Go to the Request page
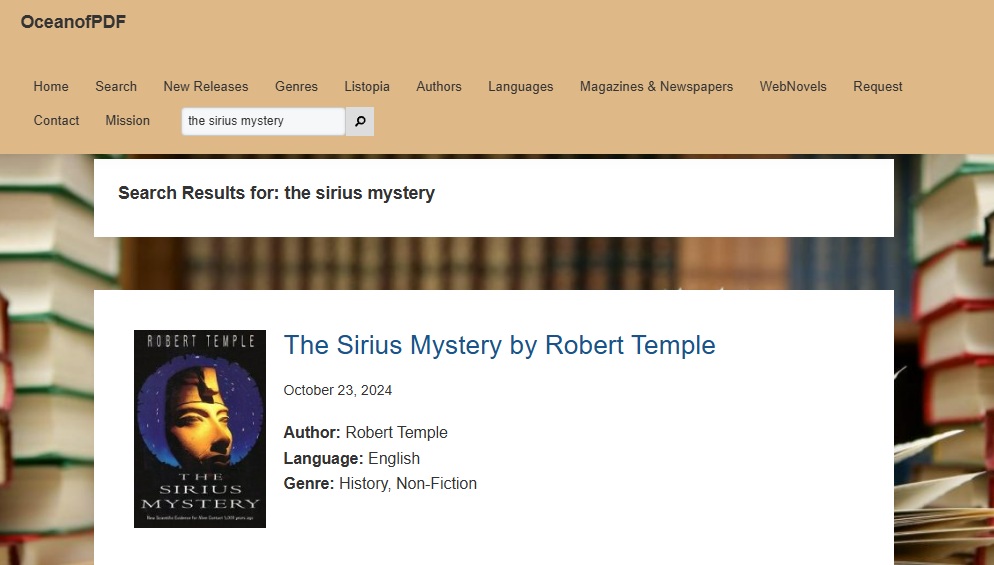994x565 pixels. pos(878,87)
